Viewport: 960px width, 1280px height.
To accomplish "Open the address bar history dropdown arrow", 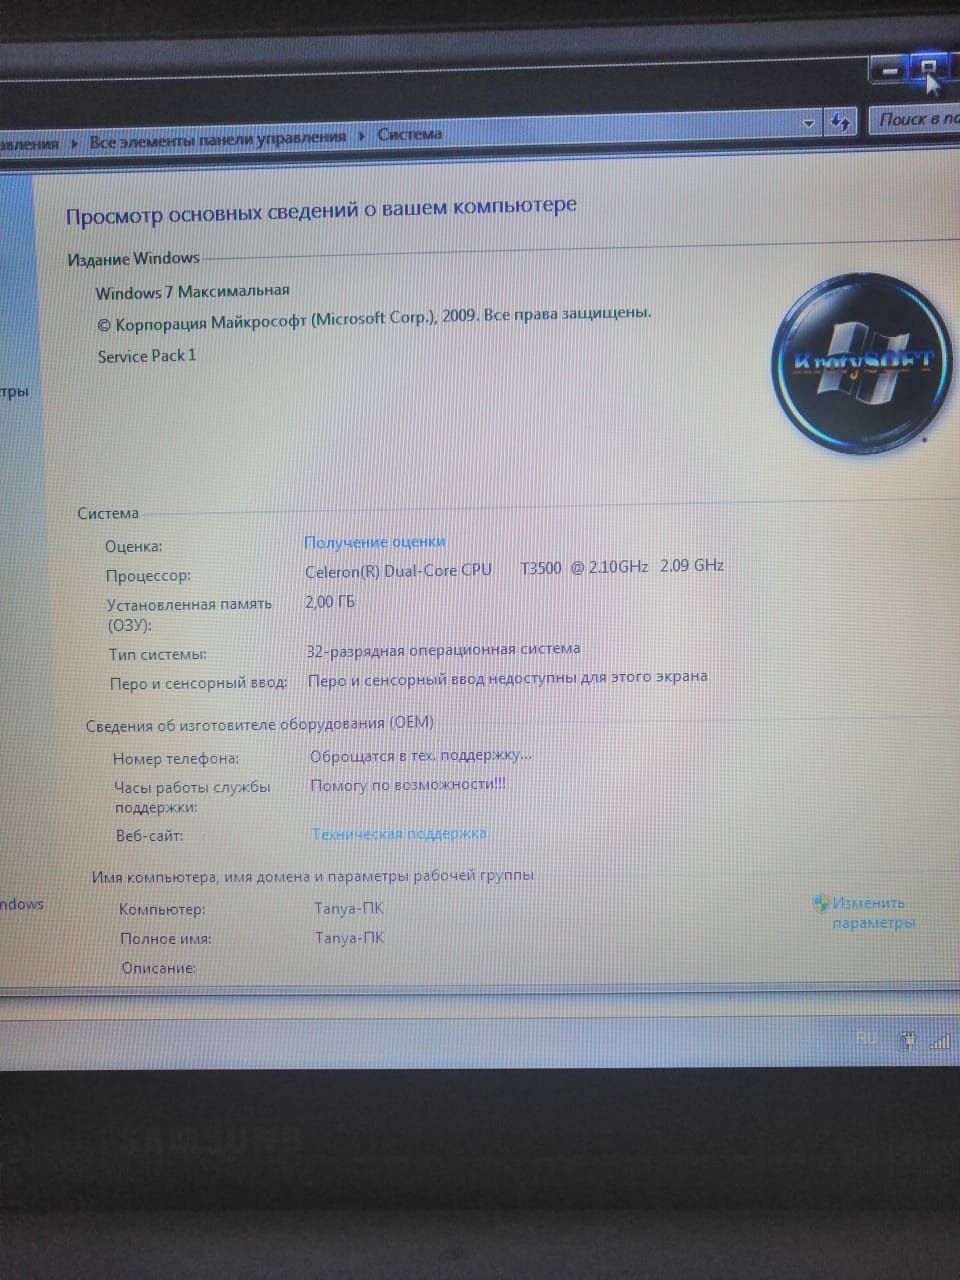I will pos(809,124).
